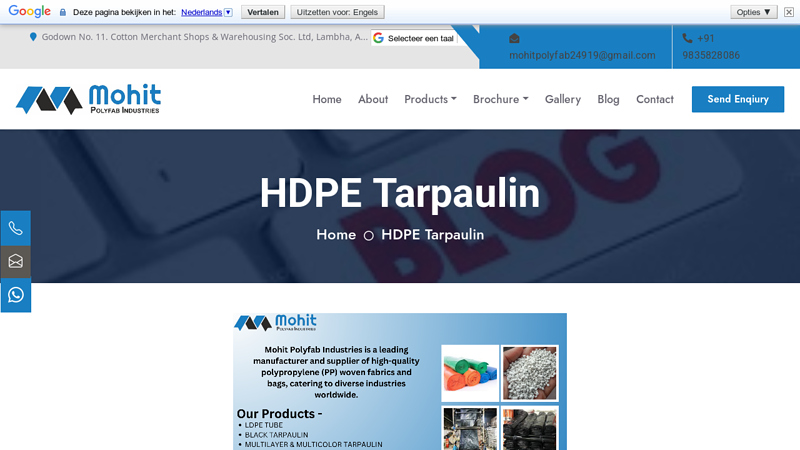This screenshot has width=800, height=450.
Task: Click Uitzetten voor: Engels button
Action: coord(337,12)
